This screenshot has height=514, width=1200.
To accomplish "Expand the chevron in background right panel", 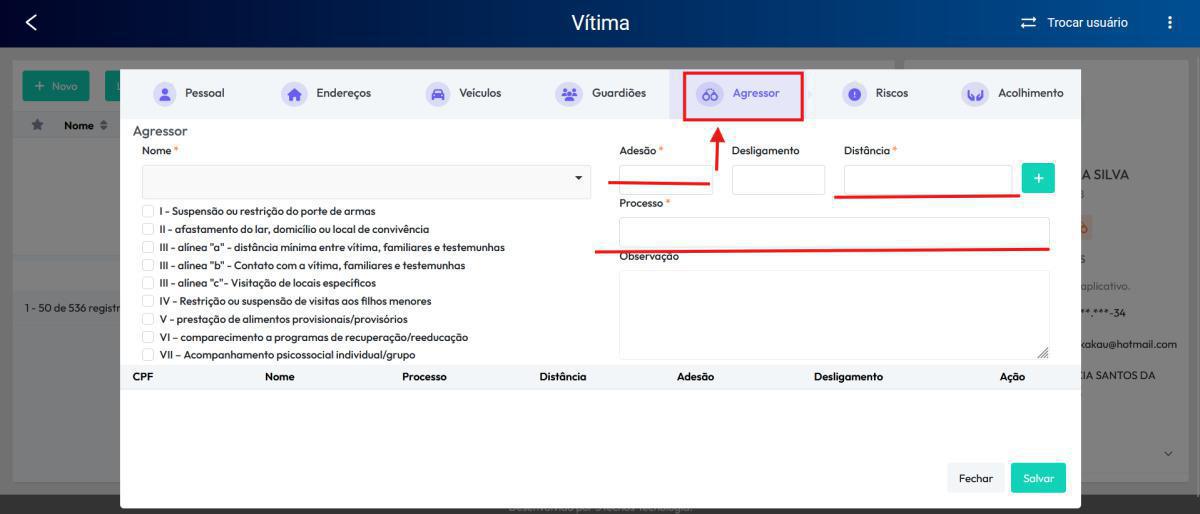I will (x=1168, y=453).
